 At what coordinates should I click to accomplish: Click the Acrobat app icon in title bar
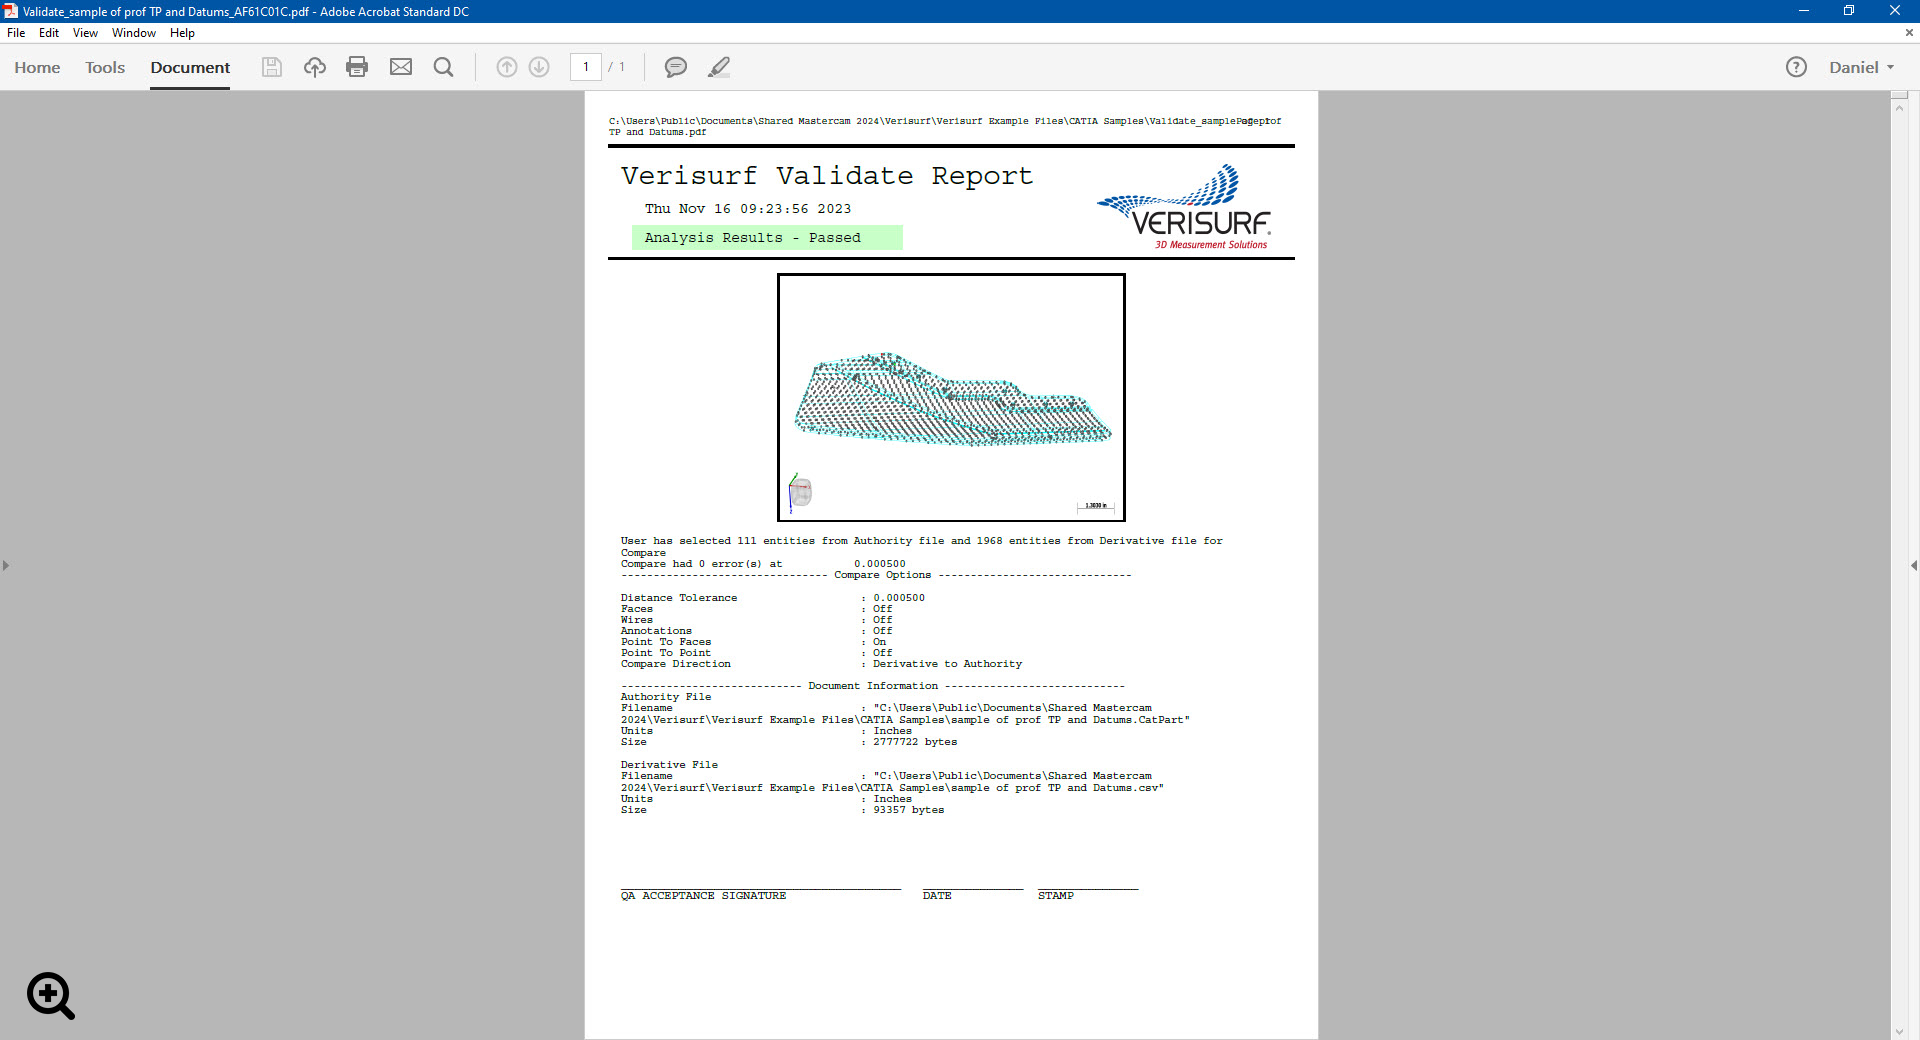[10, 11]
